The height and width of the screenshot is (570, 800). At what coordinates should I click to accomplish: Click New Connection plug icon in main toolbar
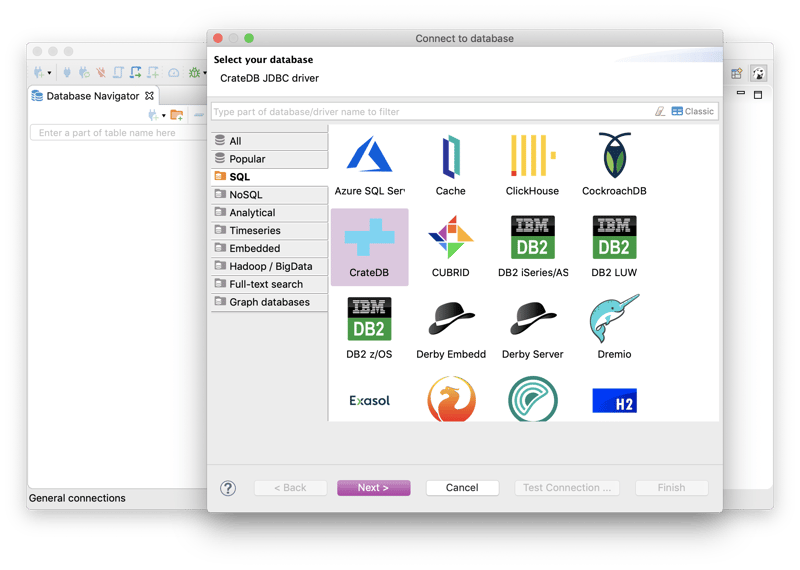39,72
